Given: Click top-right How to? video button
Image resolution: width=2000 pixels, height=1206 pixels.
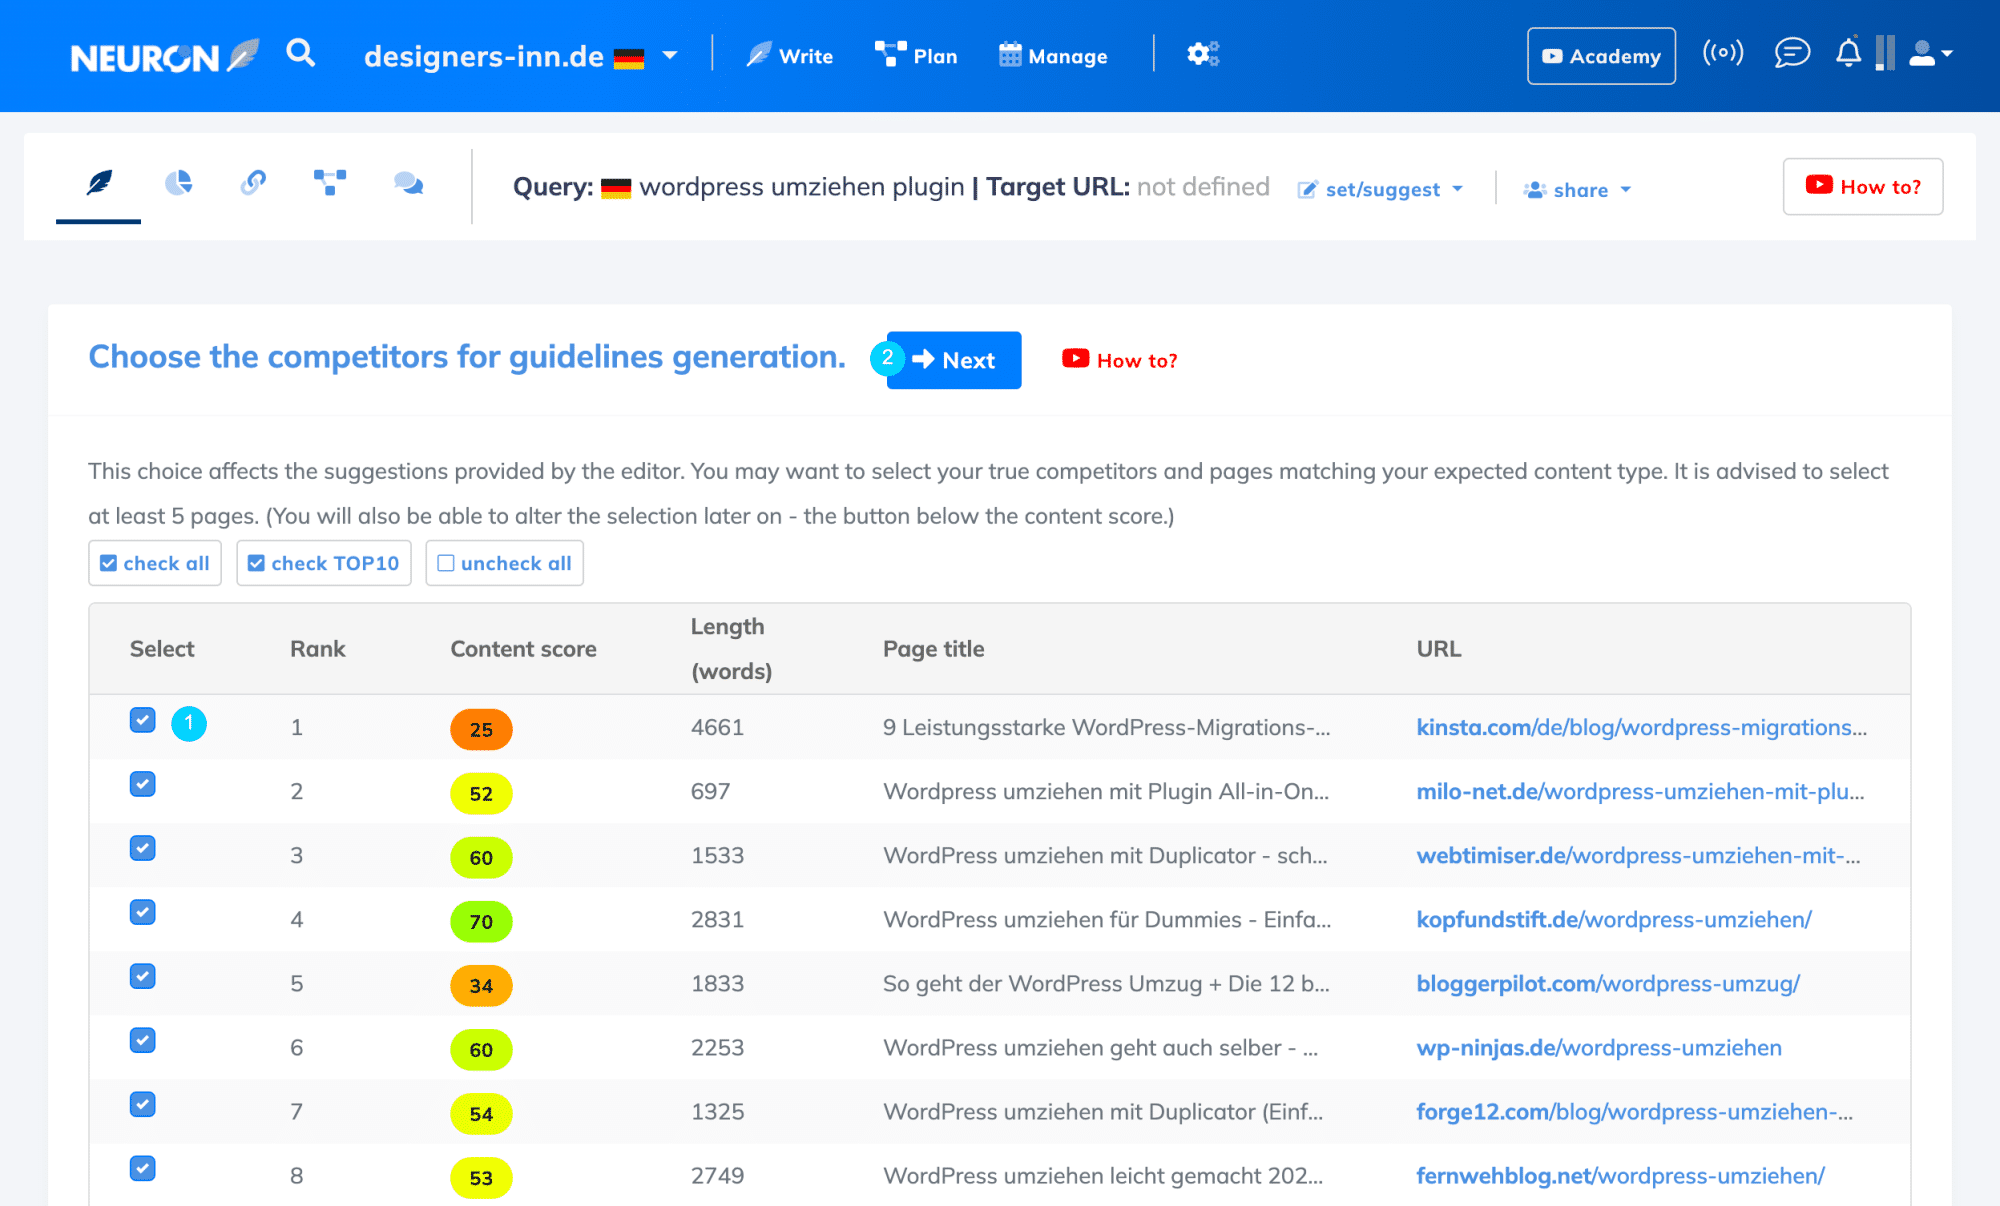Looking at the screenshot, I should tap(1863, 187).
